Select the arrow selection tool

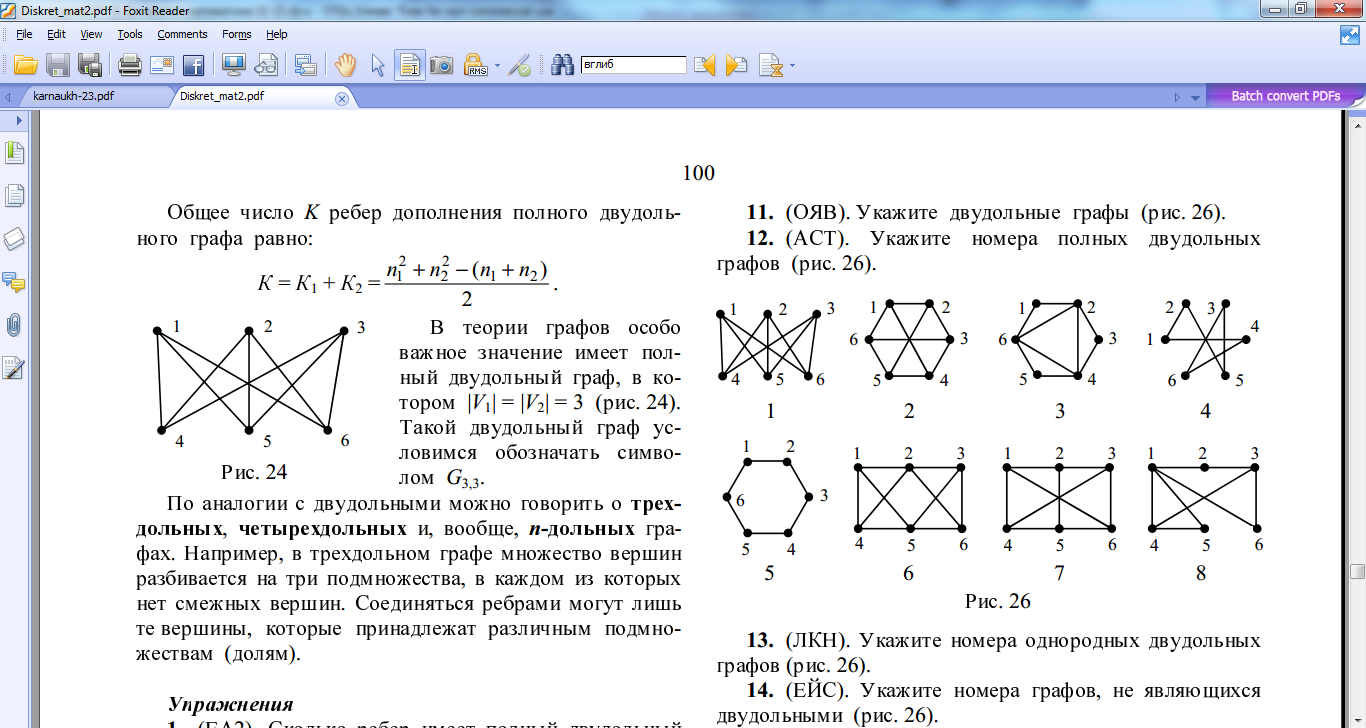[378, 65]
